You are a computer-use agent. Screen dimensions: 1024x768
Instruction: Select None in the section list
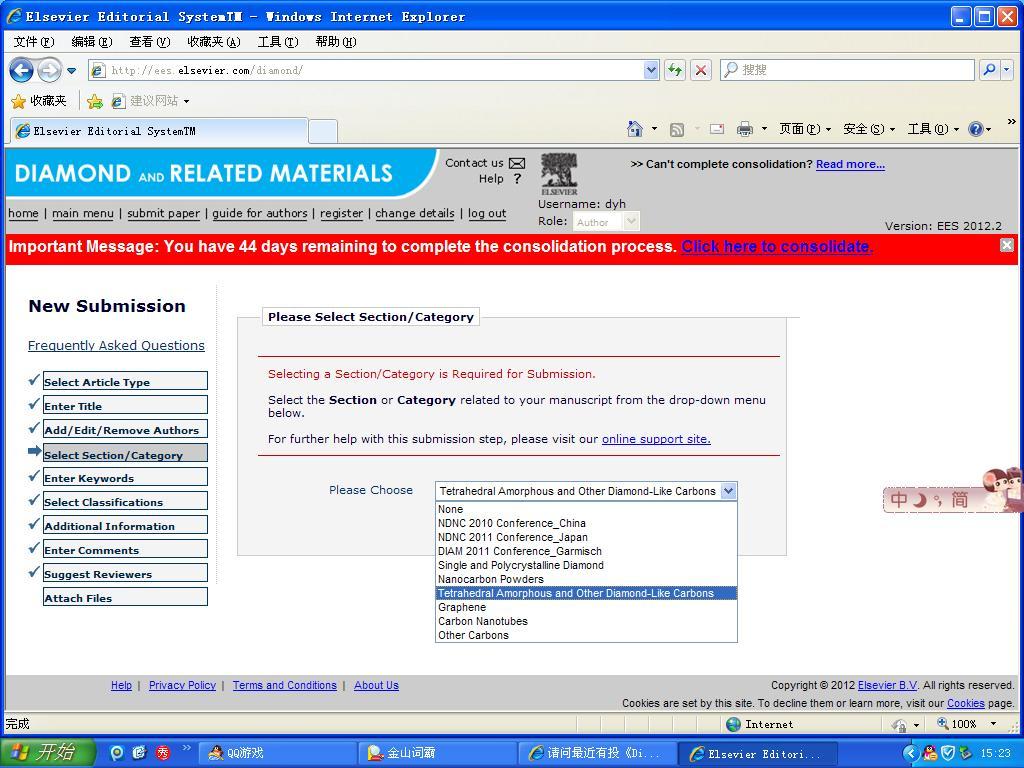point(586,509)
